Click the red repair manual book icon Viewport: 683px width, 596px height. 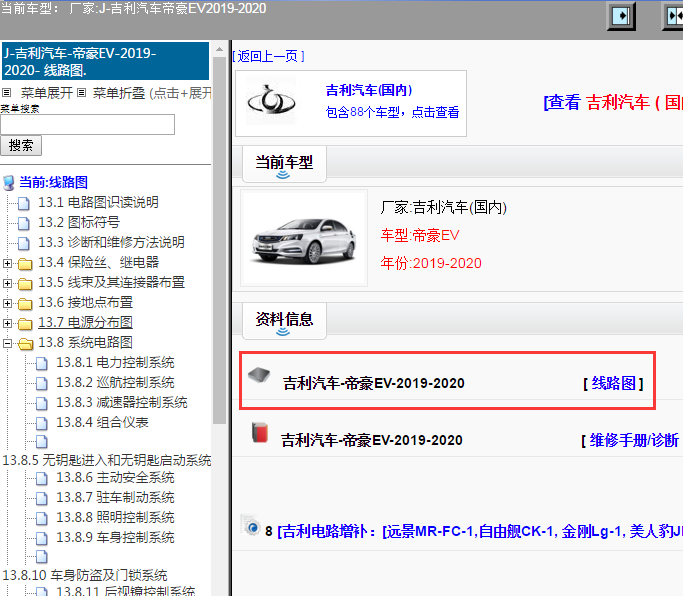click(x=260, y=432)
